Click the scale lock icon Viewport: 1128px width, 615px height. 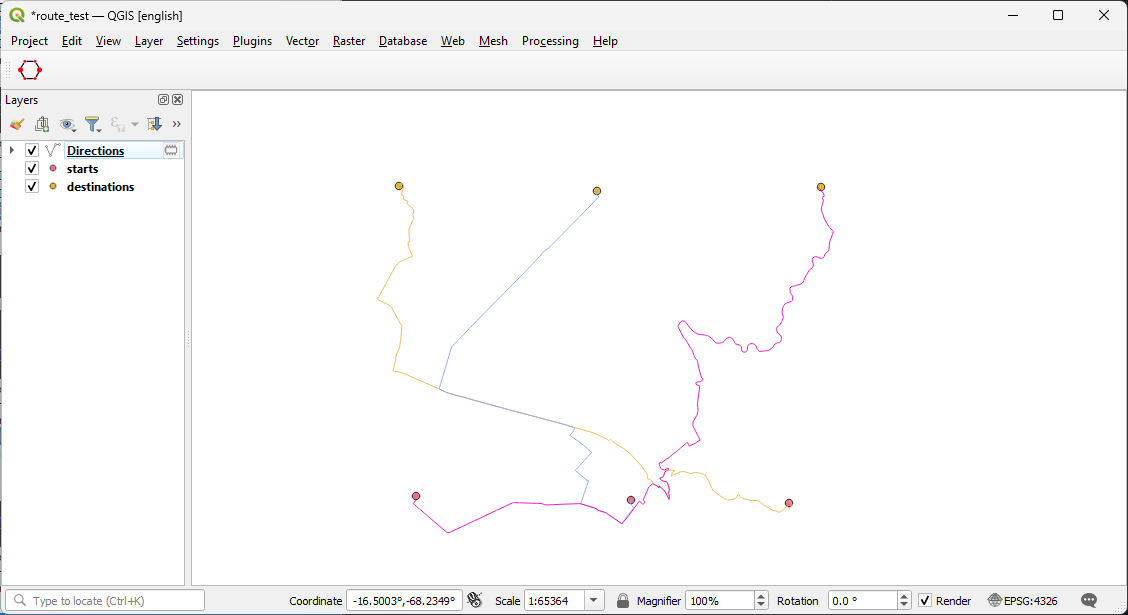click(623, 601)
